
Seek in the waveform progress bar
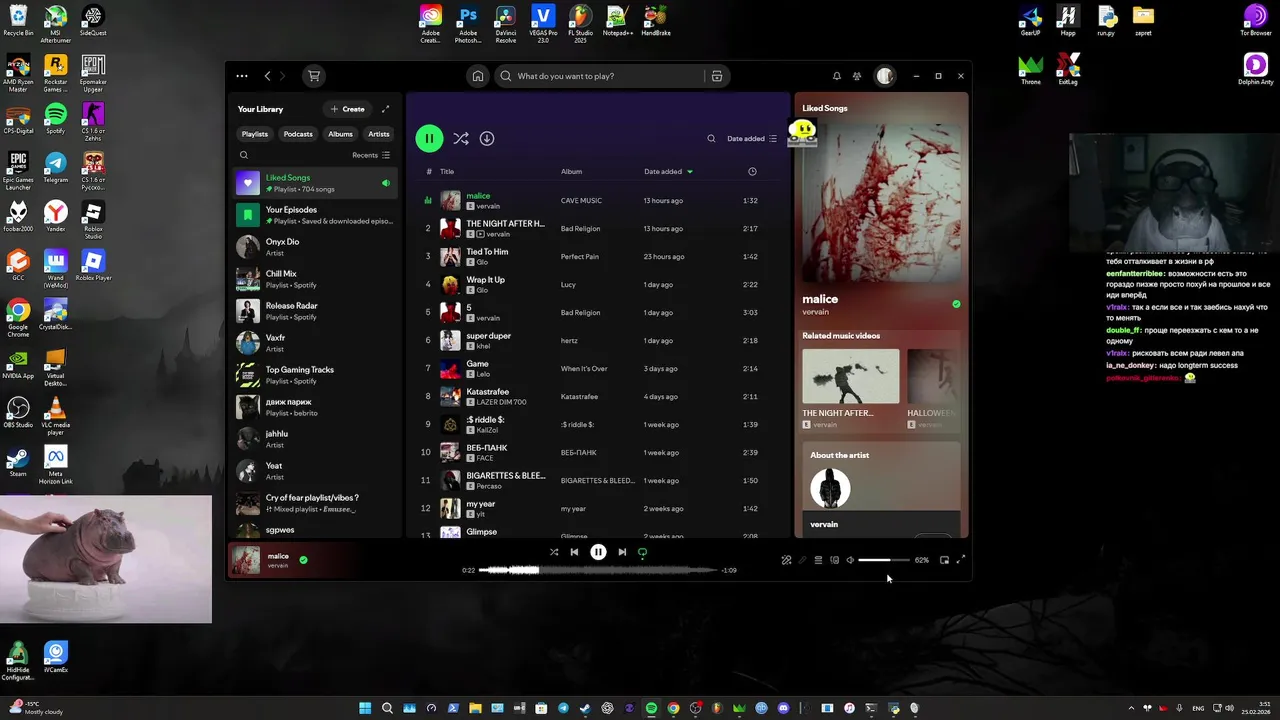coord(598,570)
